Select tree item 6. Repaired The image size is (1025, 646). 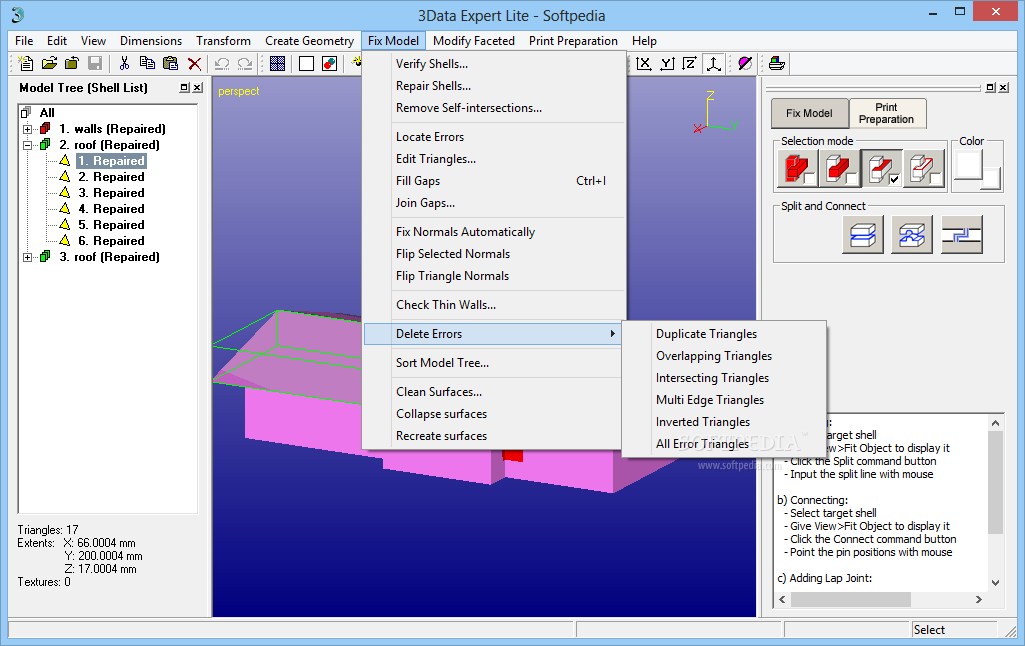coord(111,241)
